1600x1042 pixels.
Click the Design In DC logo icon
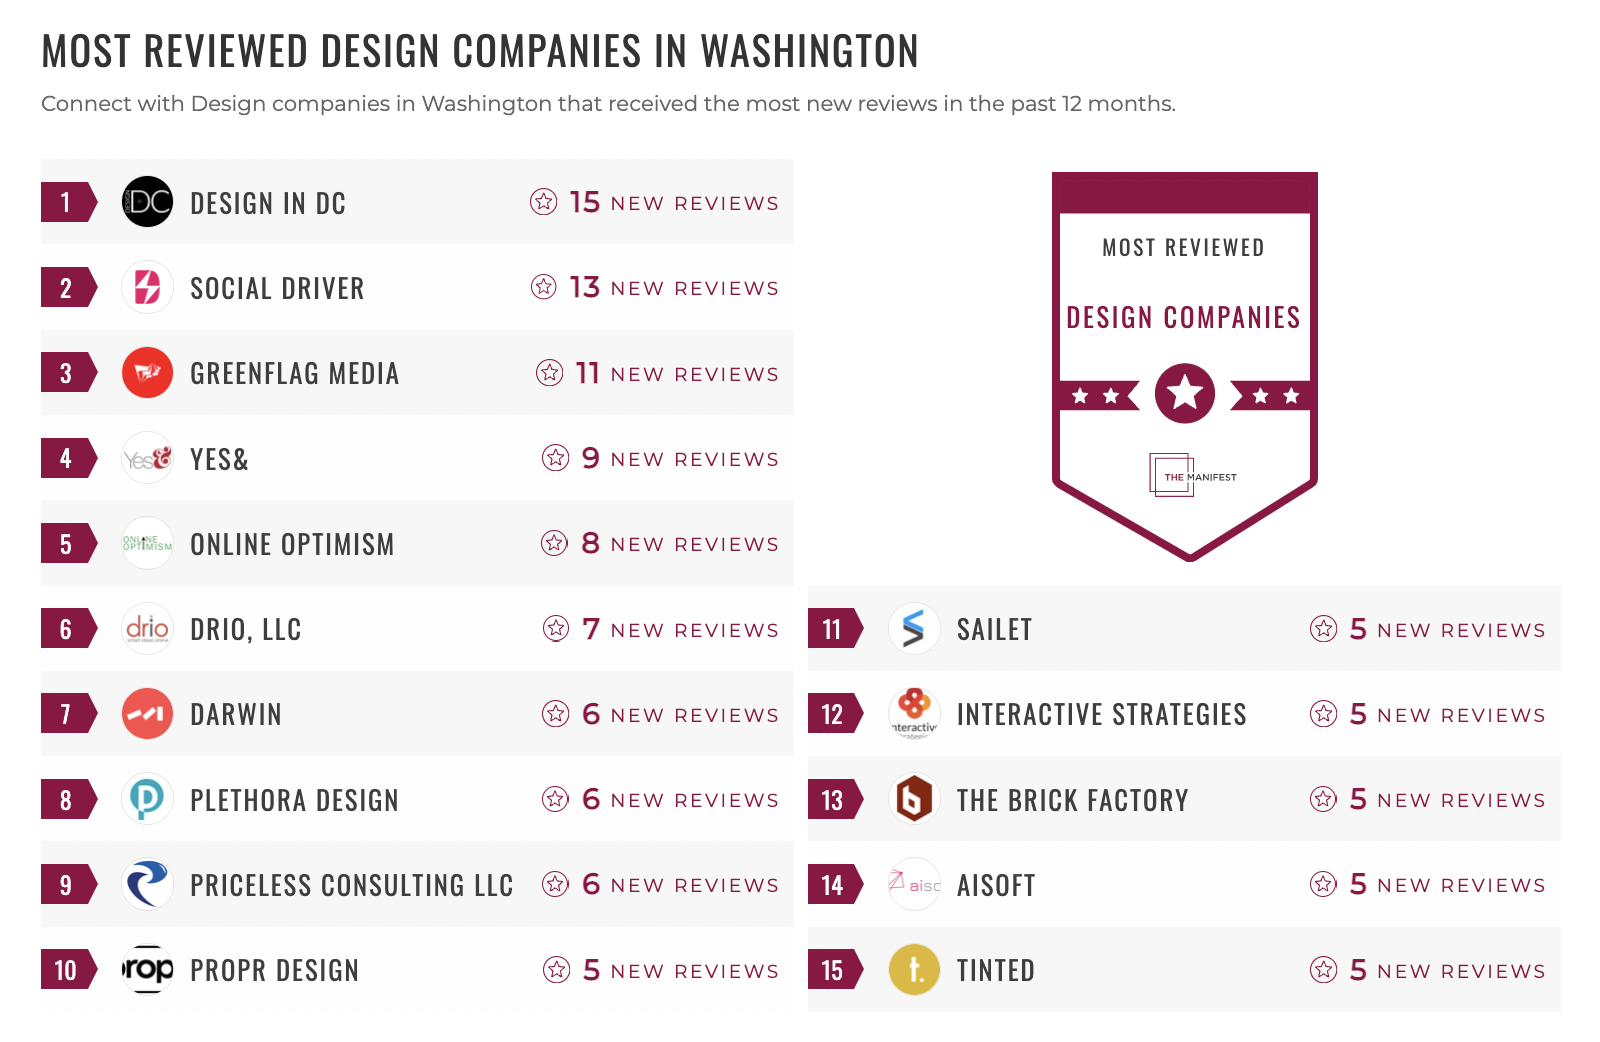pos(147,202)
